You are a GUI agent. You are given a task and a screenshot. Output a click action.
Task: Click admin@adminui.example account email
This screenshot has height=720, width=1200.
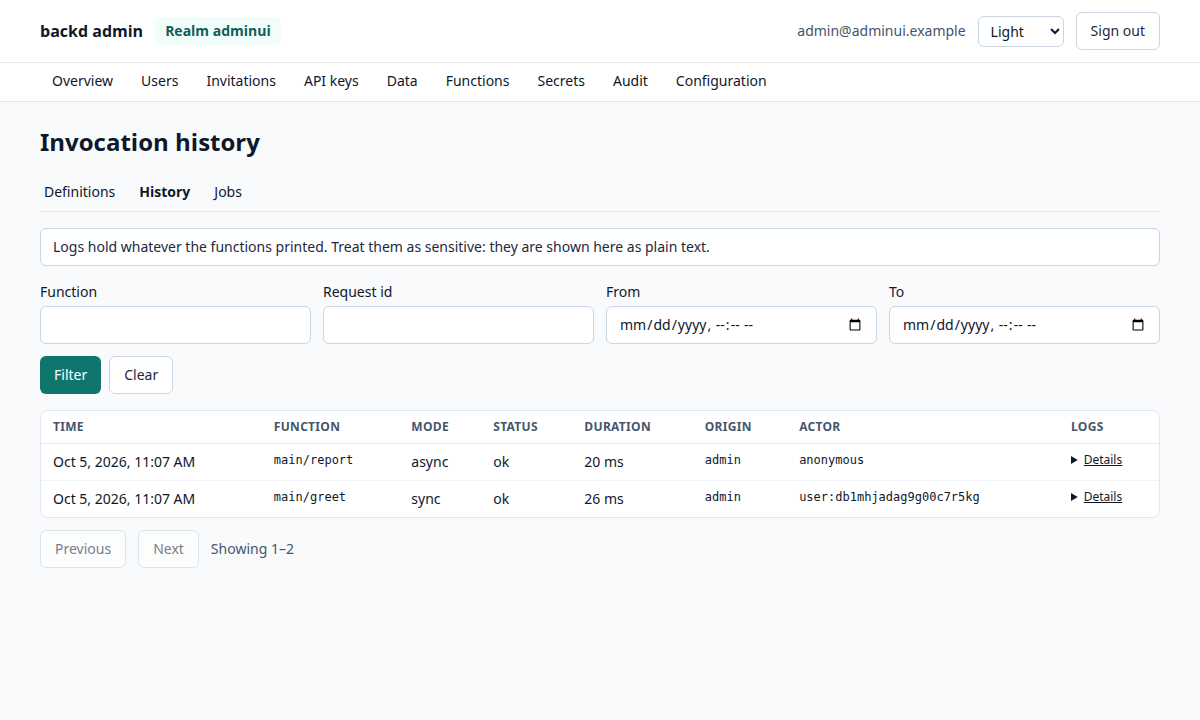(x=881, y=31)
